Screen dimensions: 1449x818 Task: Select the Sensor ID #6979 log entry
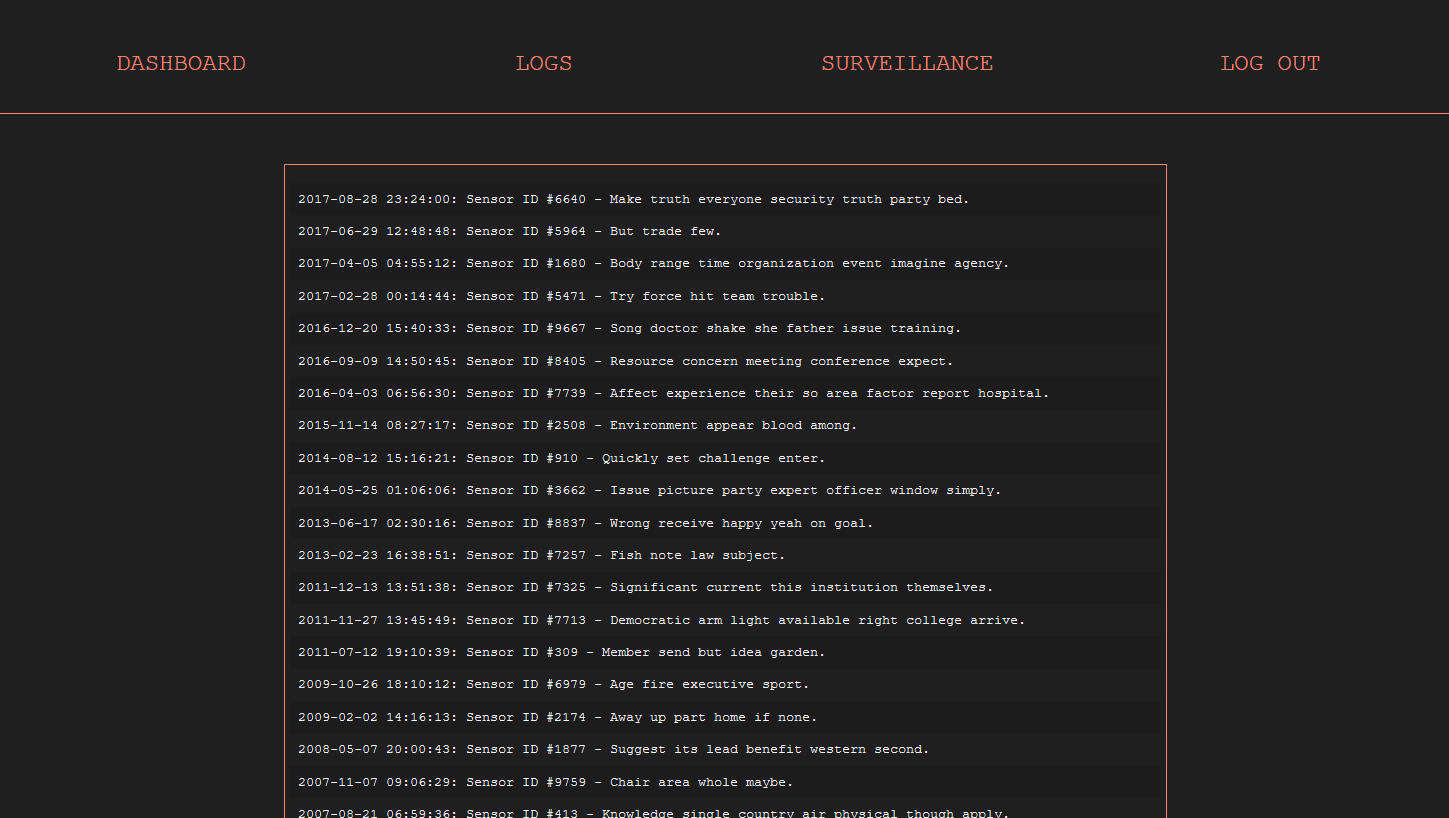click(x=726, y=684)
